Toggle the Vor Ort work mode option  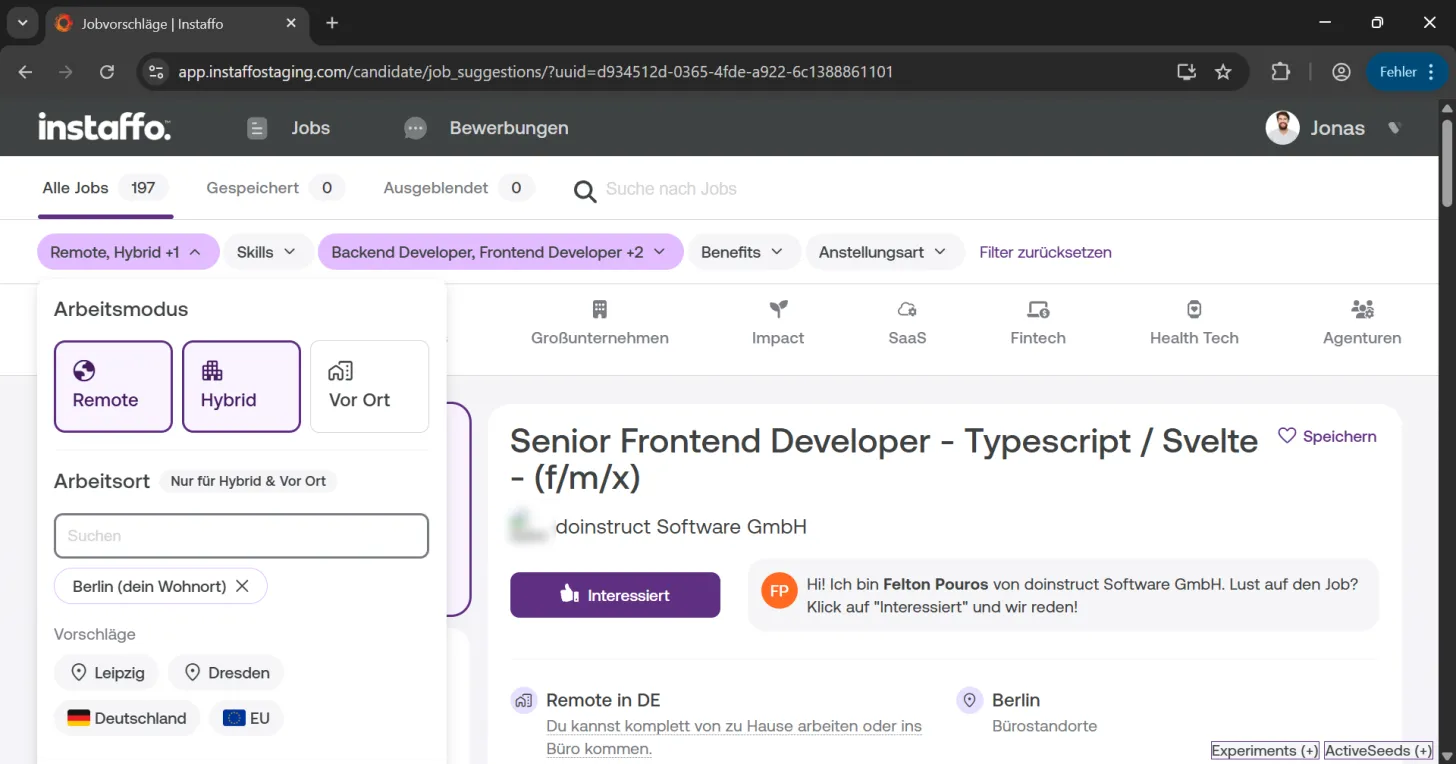[x=369, y=386]
